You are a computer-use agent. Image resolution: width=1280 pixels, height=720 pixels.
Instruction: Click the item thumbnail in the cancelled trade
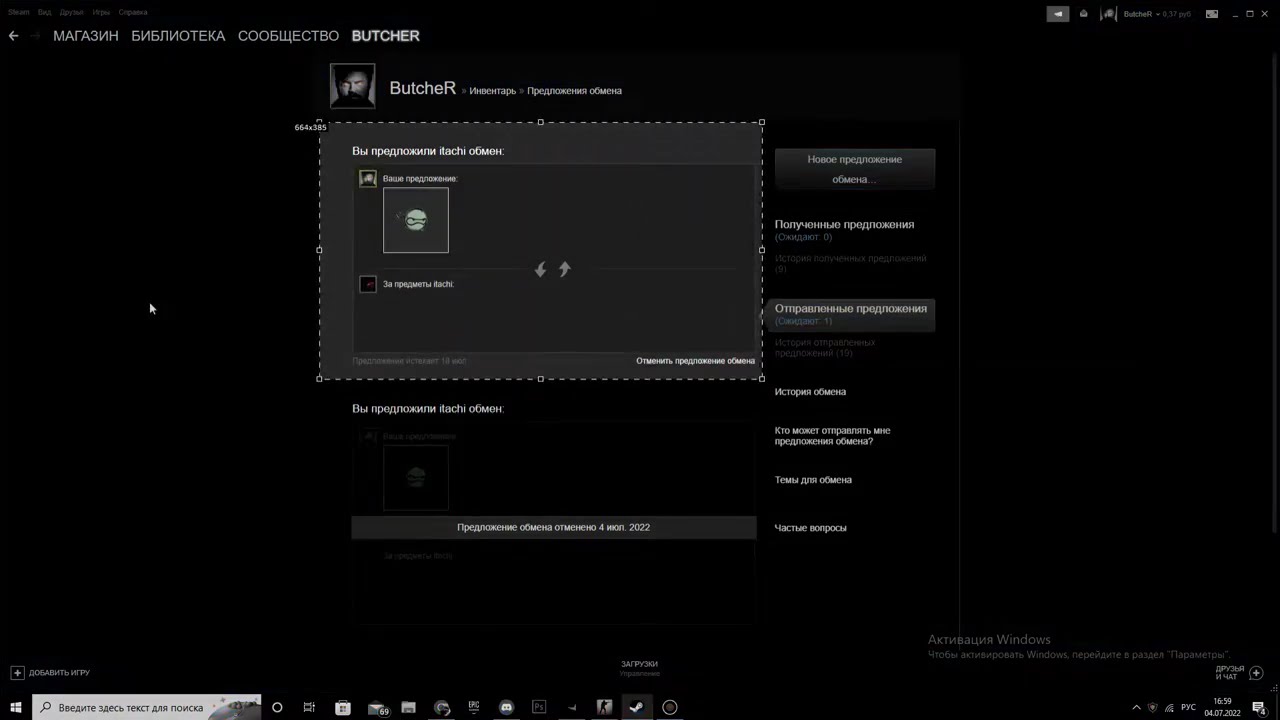(x=416, y=478)
